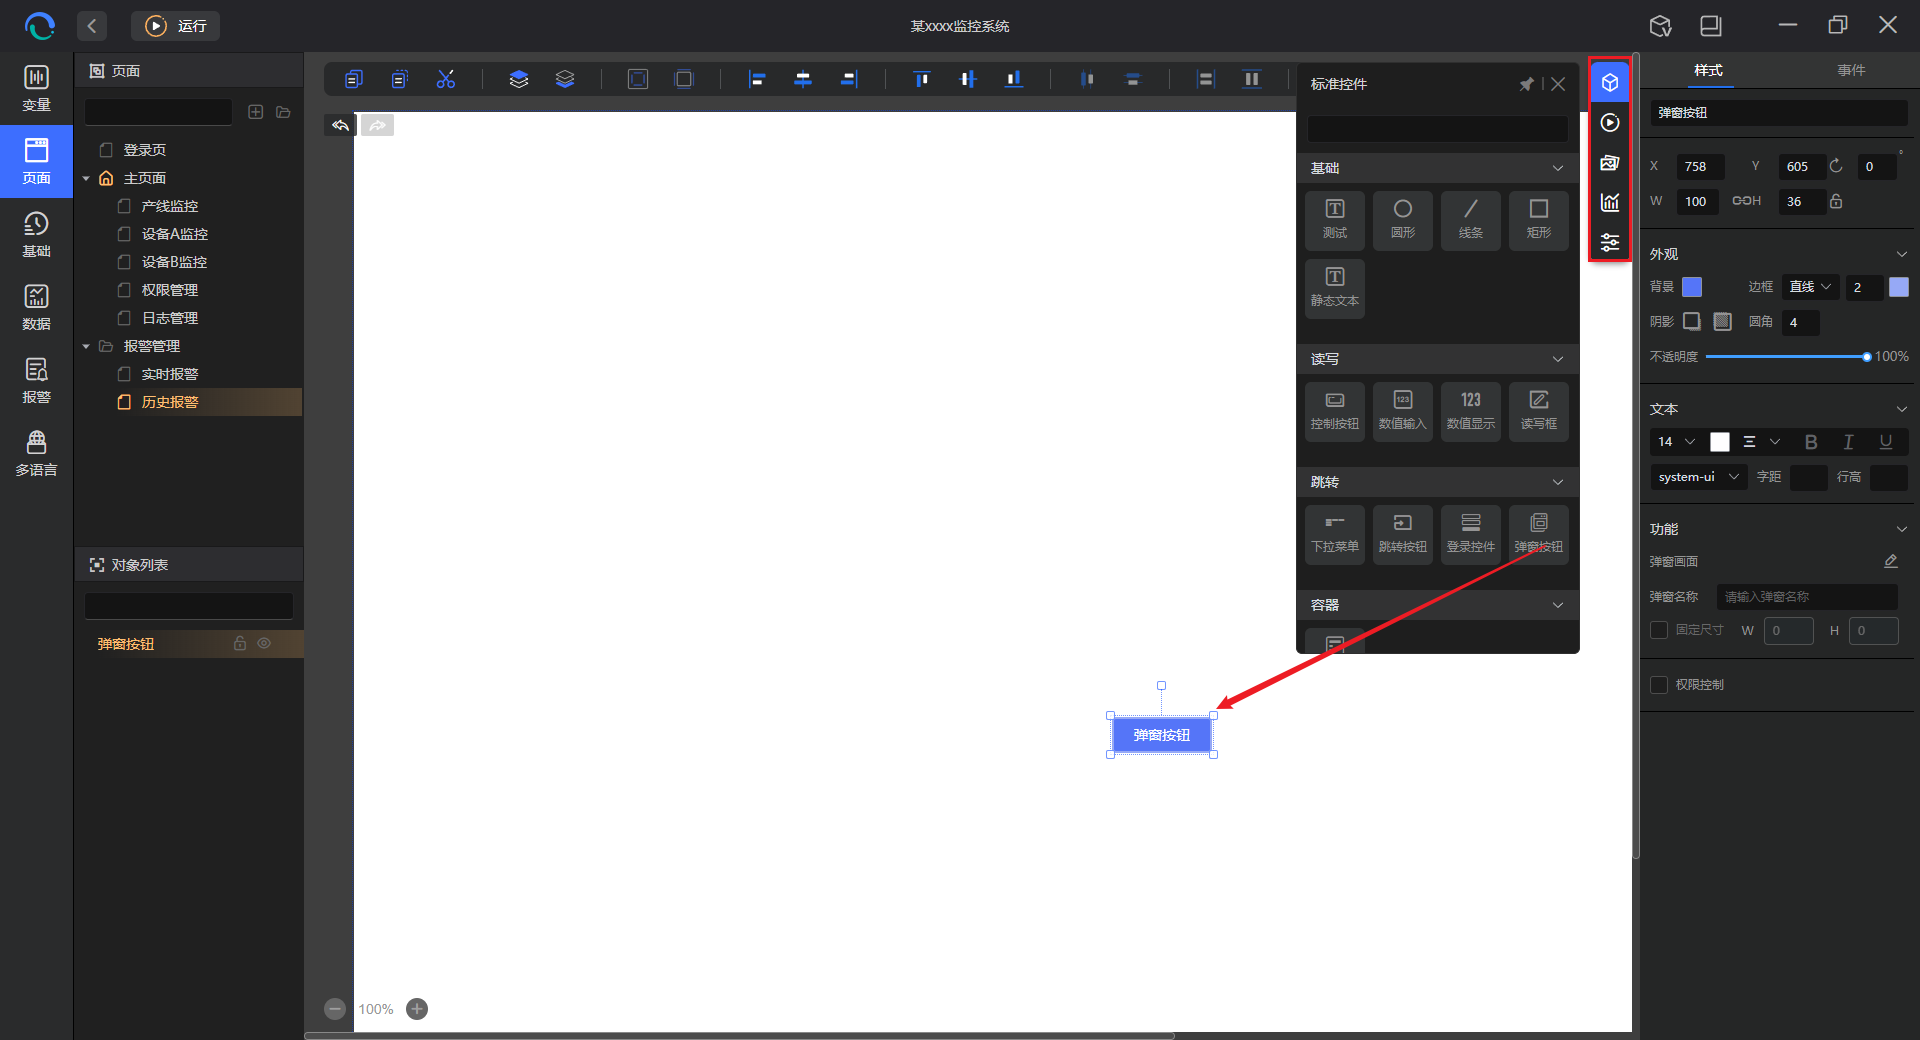Add the 弹窗按钮 popup button widget
Screen dimensions: 1920x1040
pyautogui.click(x=1539, y=534)
